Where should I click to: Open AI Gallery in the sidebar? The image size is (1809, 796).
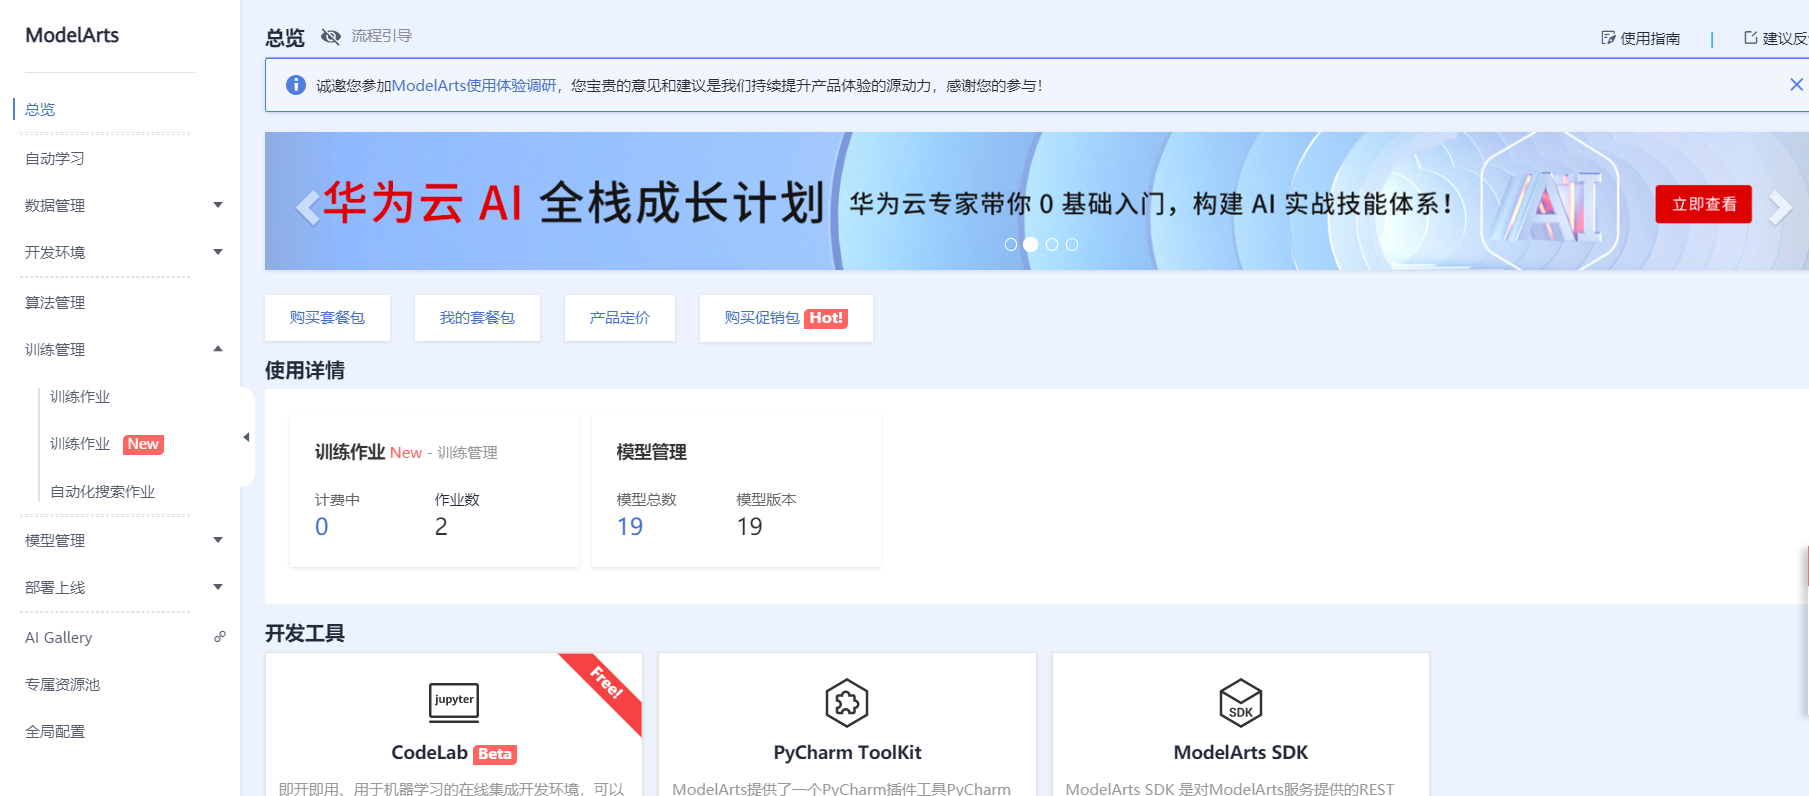[58, 637]
